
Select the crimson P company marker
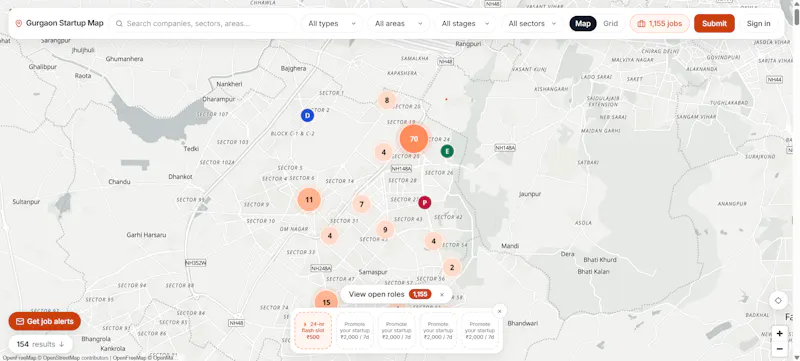tap(424, 202)
